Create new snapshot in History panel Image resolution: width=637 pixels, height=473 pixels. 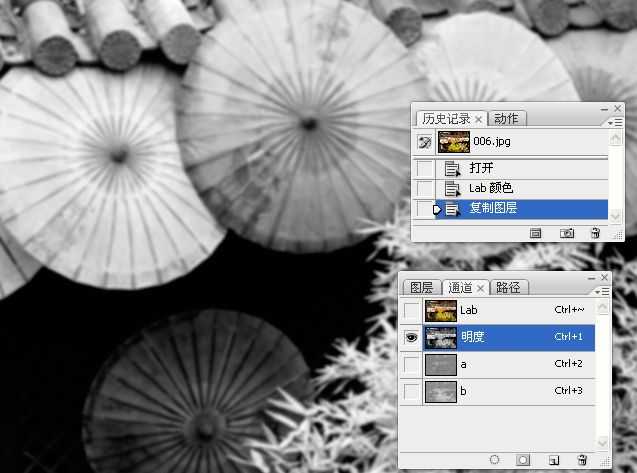(566, 233)
